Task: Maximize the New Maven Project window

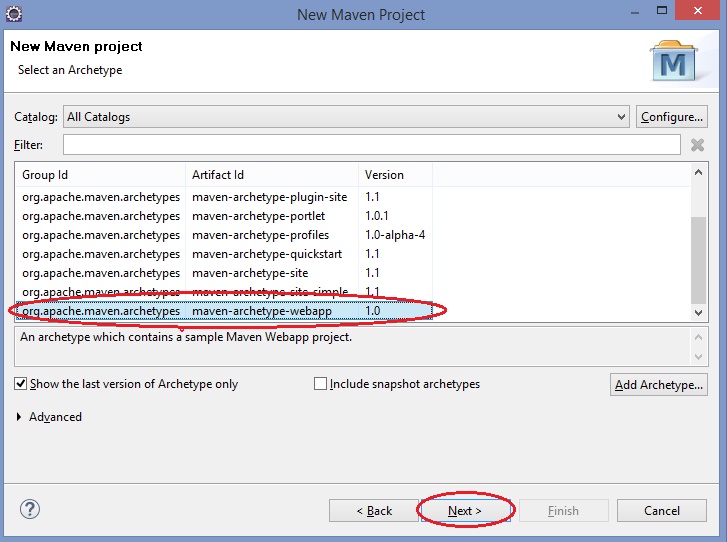Action: pyautogui.click(x=662, y=10)
